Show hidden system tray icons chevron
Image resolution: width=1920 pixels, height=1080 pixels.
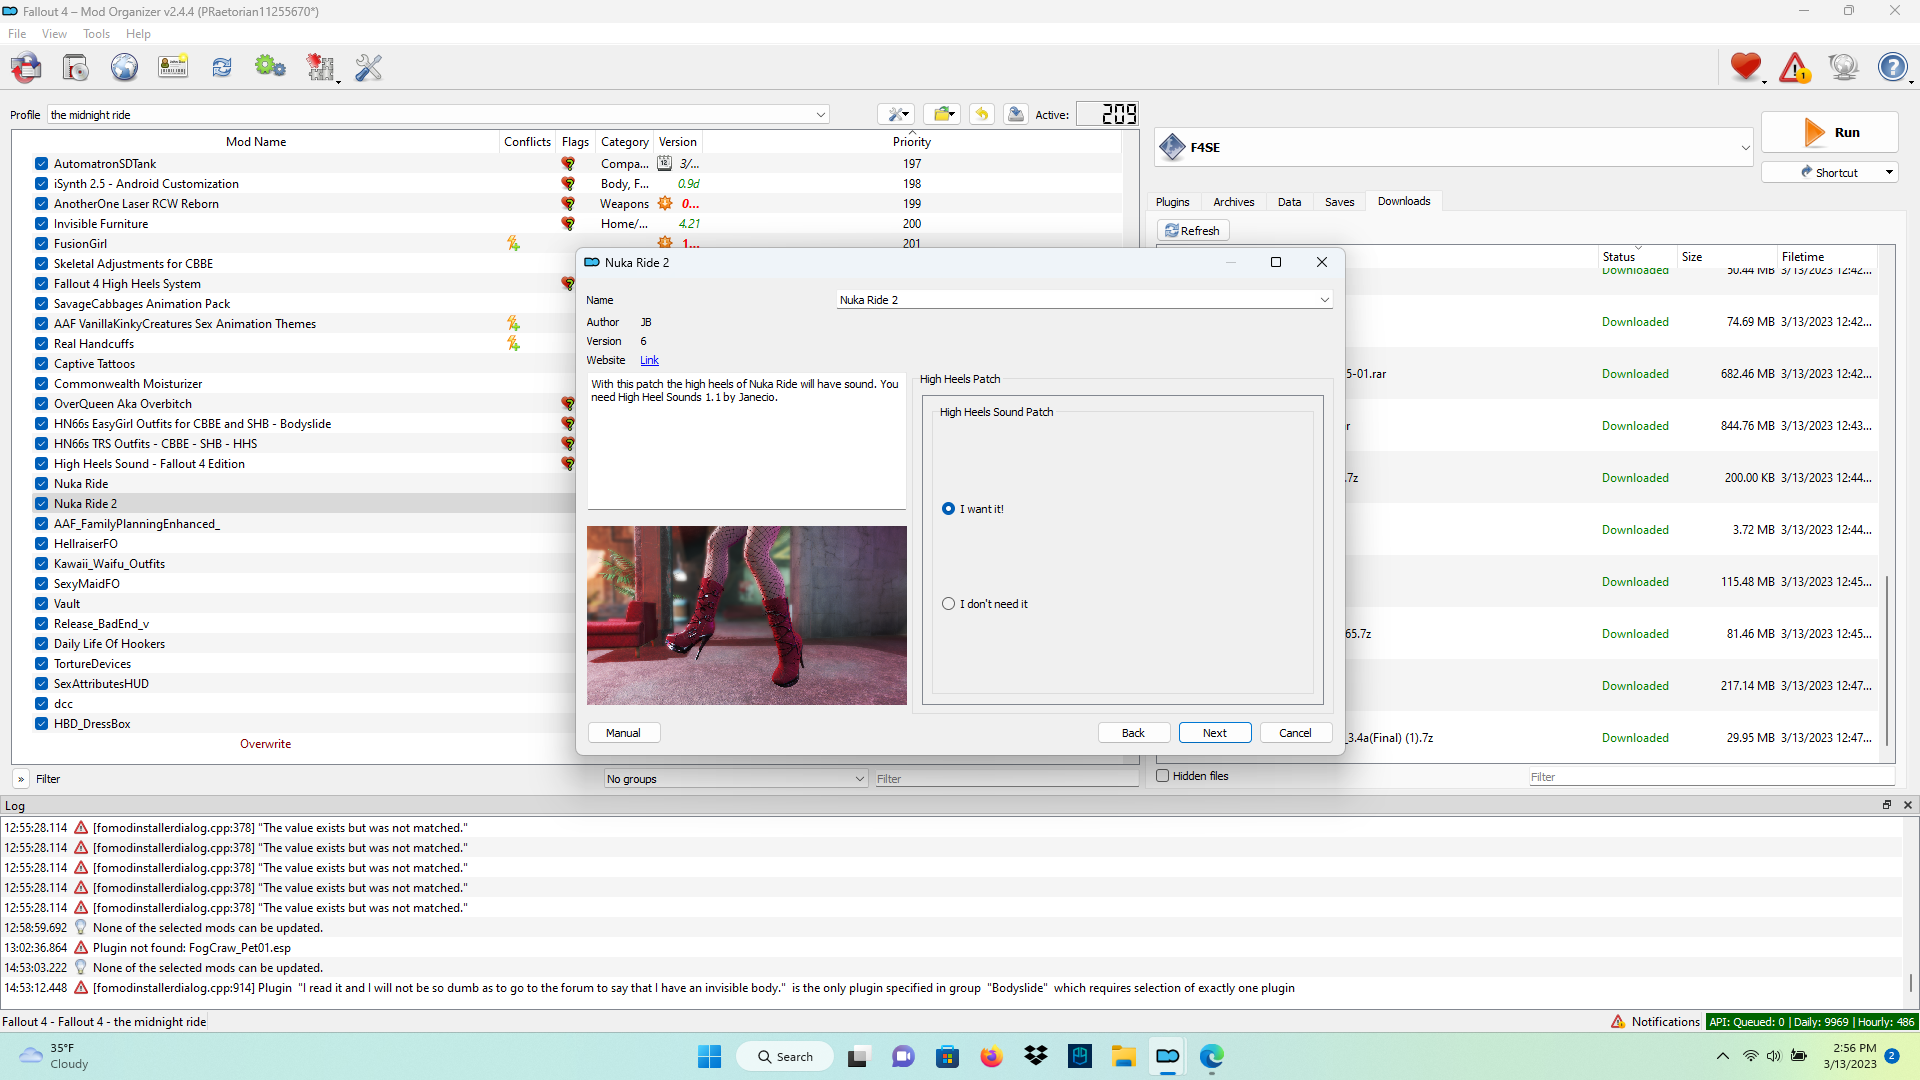pyautogui.click(x=1722, y=1056)
